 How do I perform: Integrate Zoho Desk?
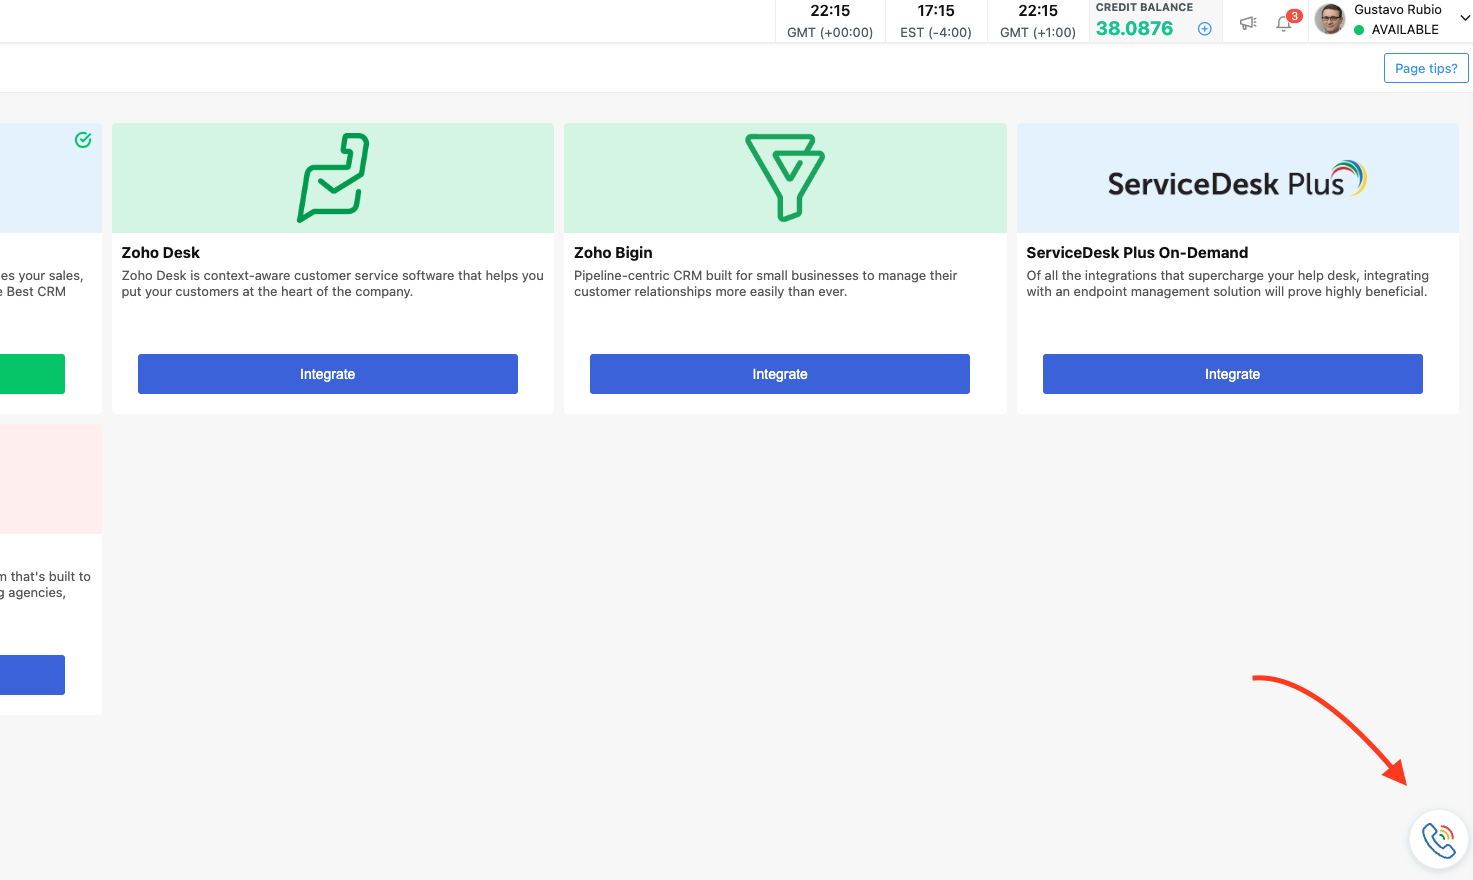328,374
